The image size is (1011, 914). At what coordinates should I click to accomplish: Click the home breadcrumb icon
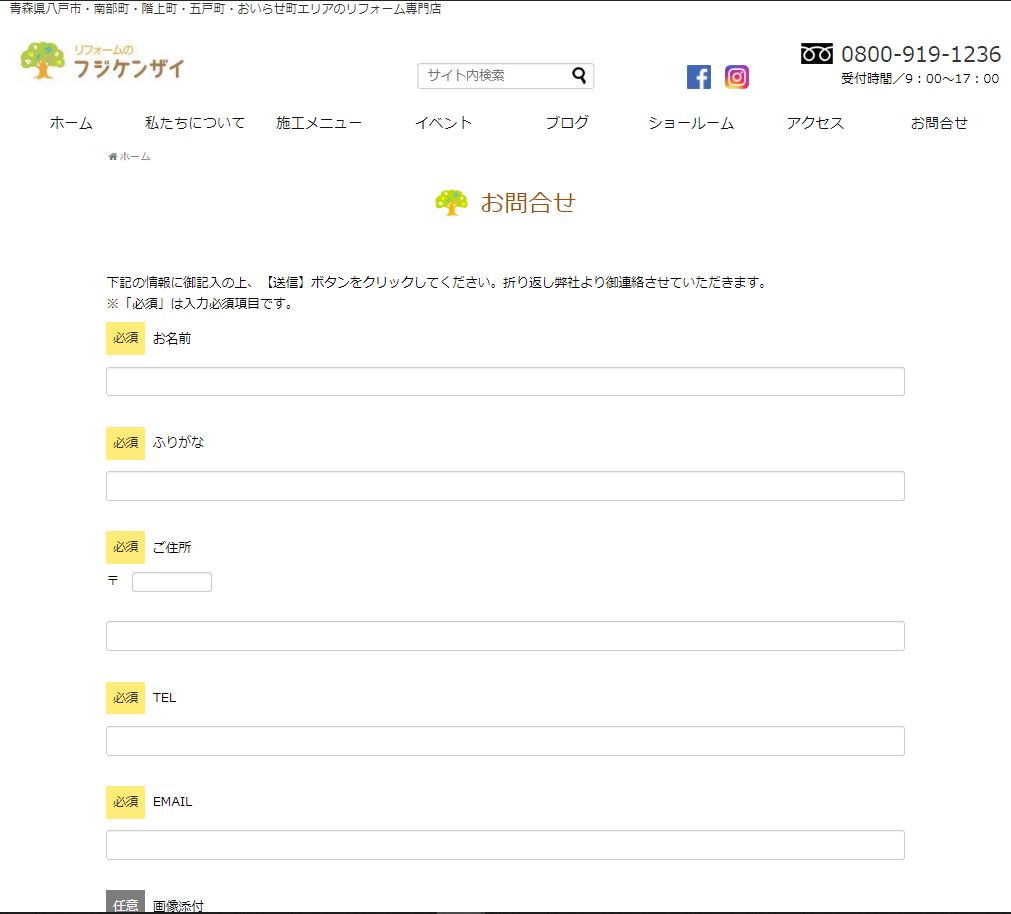click(x=113, y=157)
